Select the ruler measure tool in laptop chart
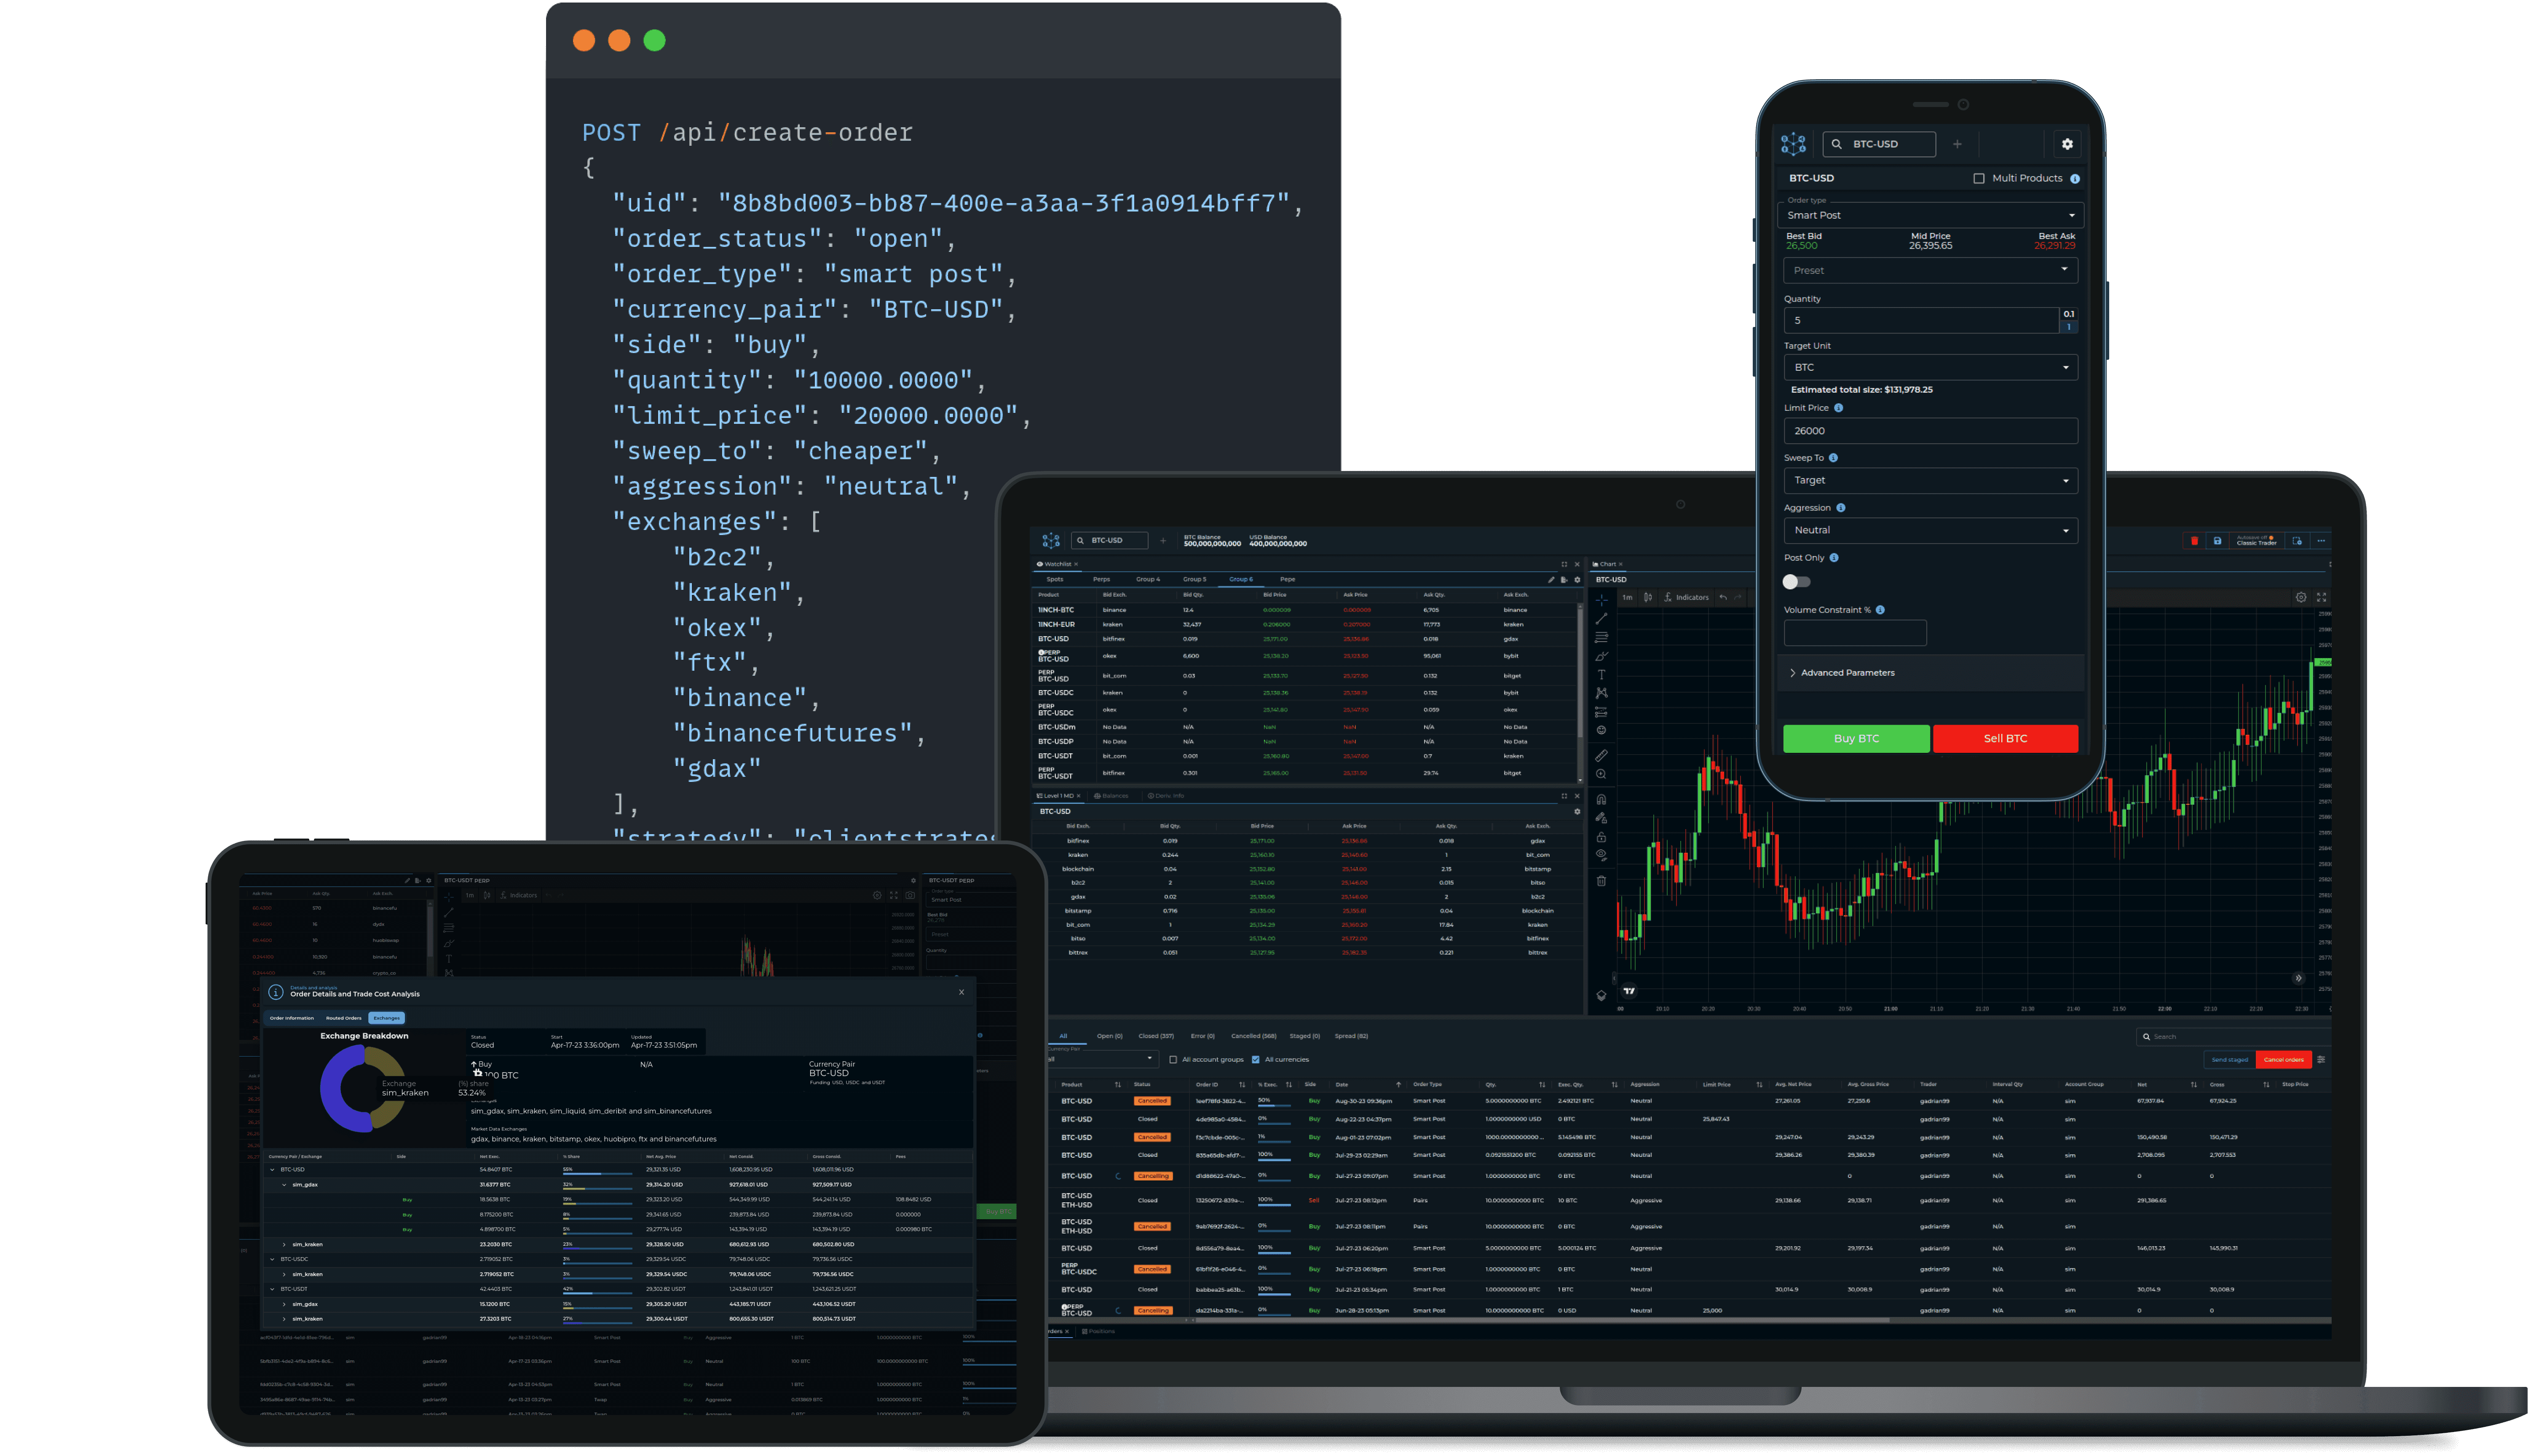The height and width of the screenshot is (1456, 2528). coord(1601,755)
